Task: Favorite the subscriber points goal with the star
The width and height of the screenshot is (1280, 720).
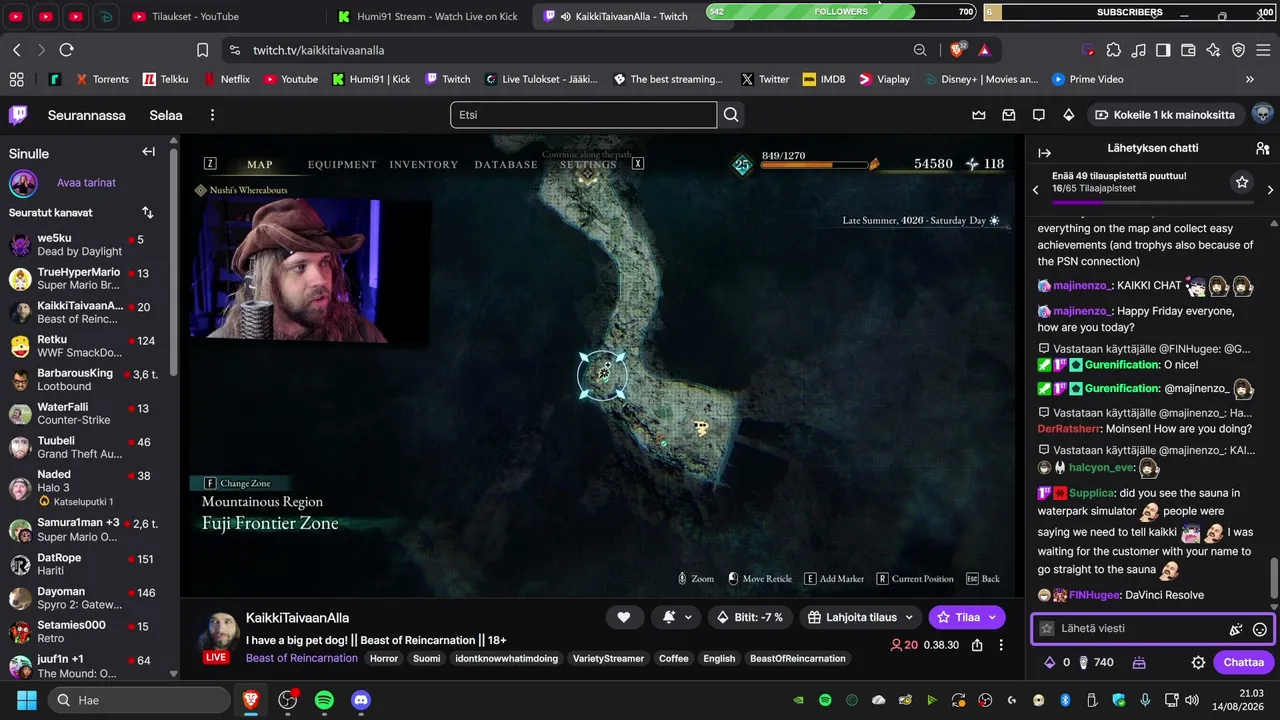Action: [1241, 182]
